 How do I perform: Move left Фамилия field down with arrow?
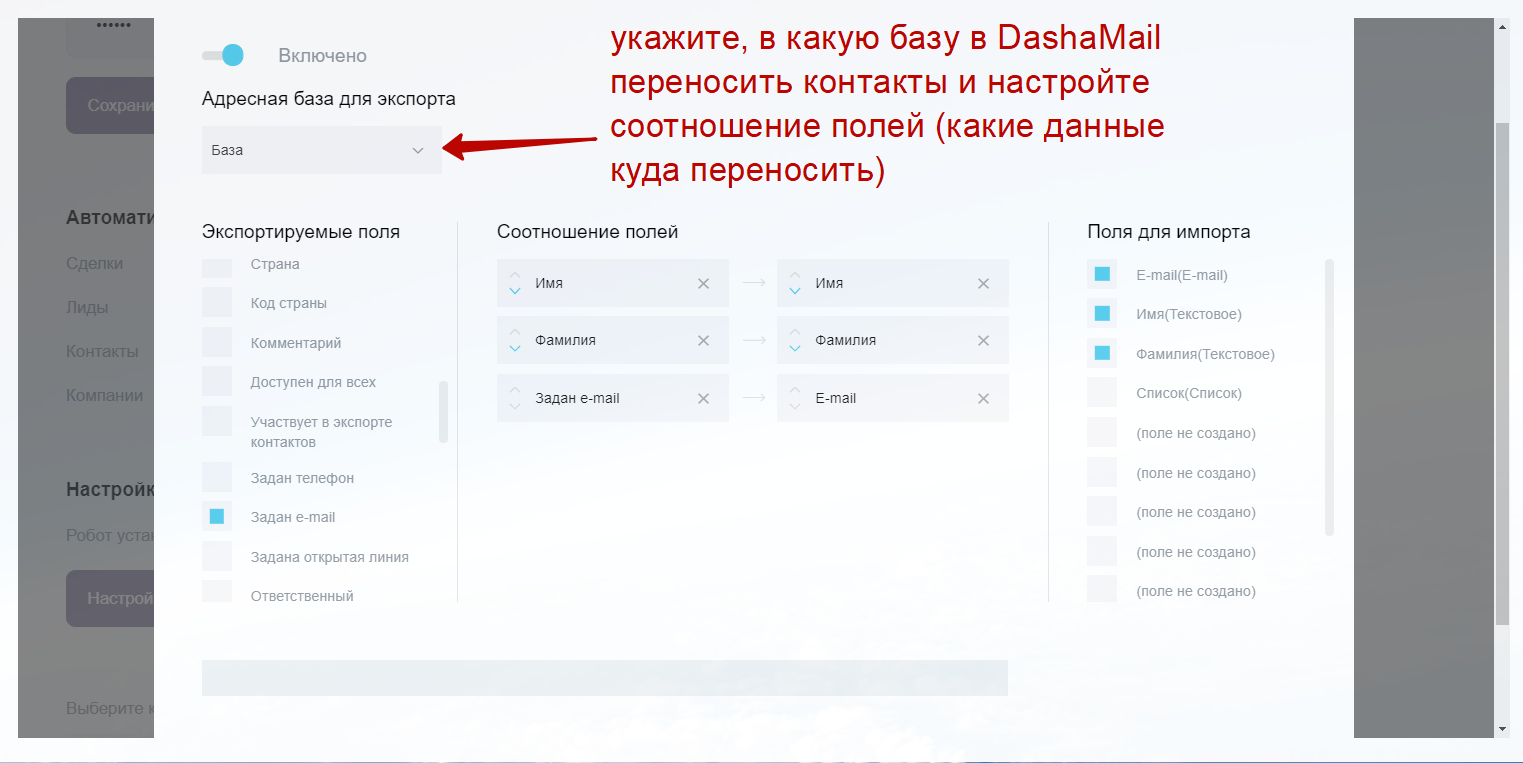click(x=515, y=348)
